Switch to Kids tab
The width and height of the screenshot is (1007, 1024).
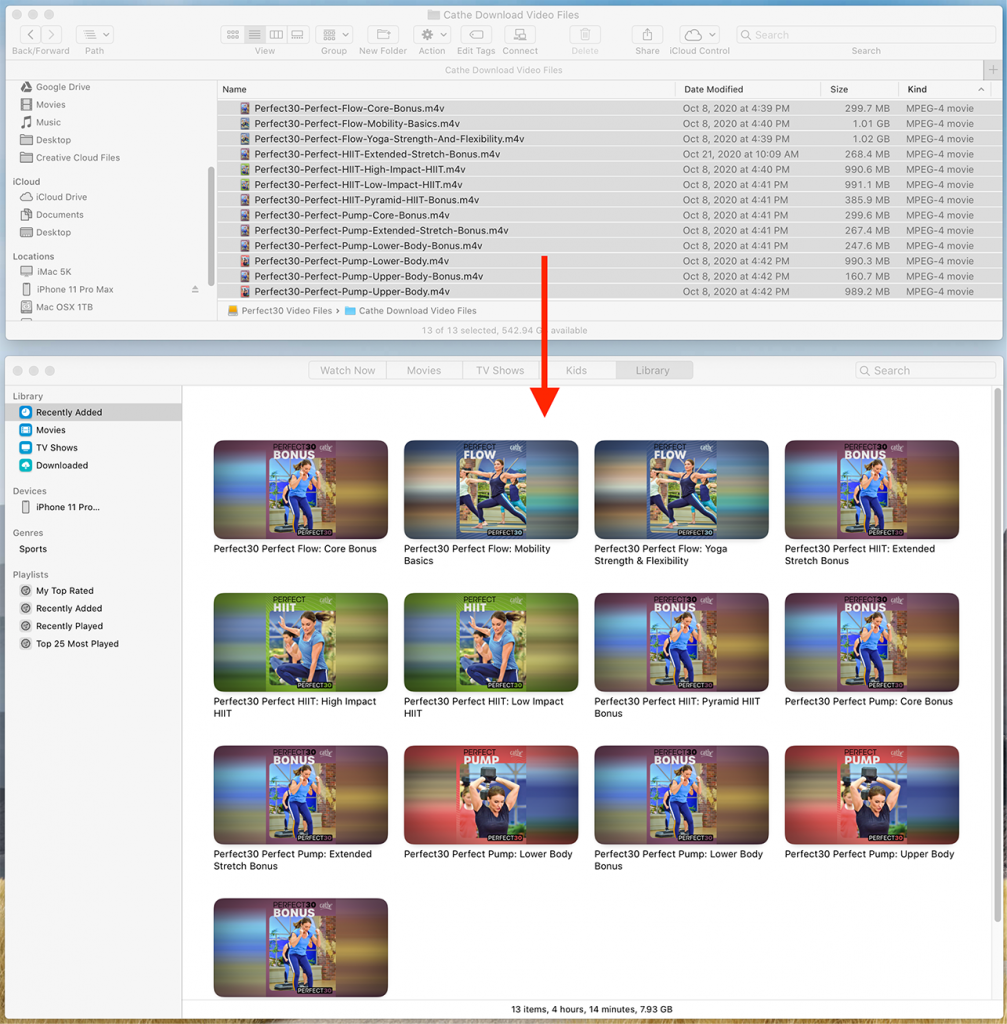click(576, 370)
